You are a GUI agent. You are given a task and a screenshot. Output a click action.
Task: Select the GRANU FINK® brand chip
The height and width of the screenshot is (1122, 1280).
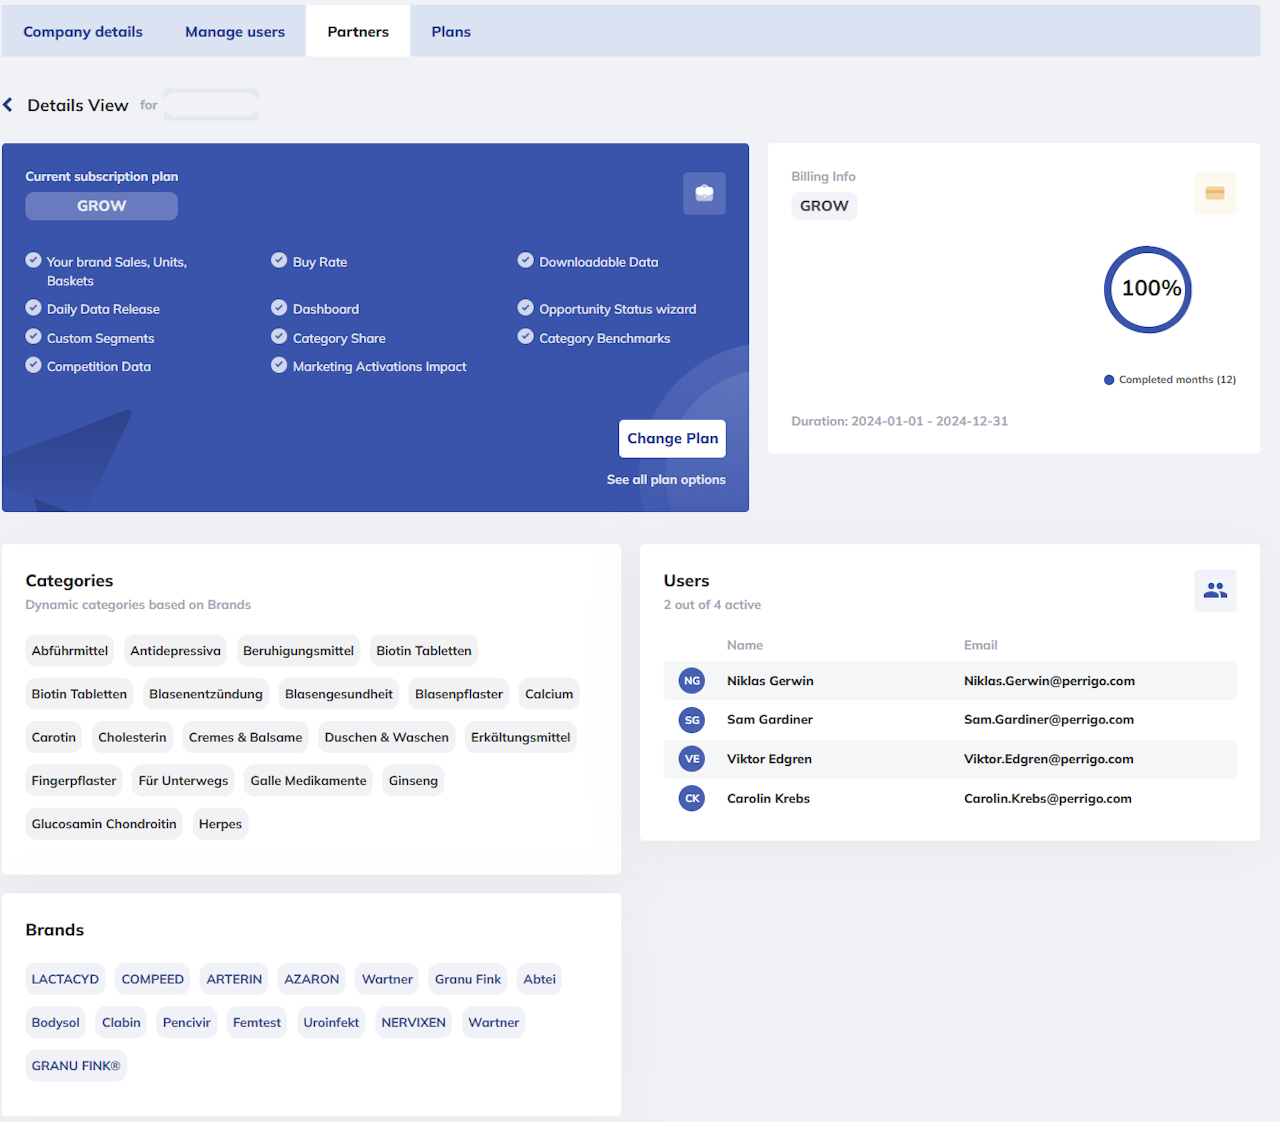76,1066
